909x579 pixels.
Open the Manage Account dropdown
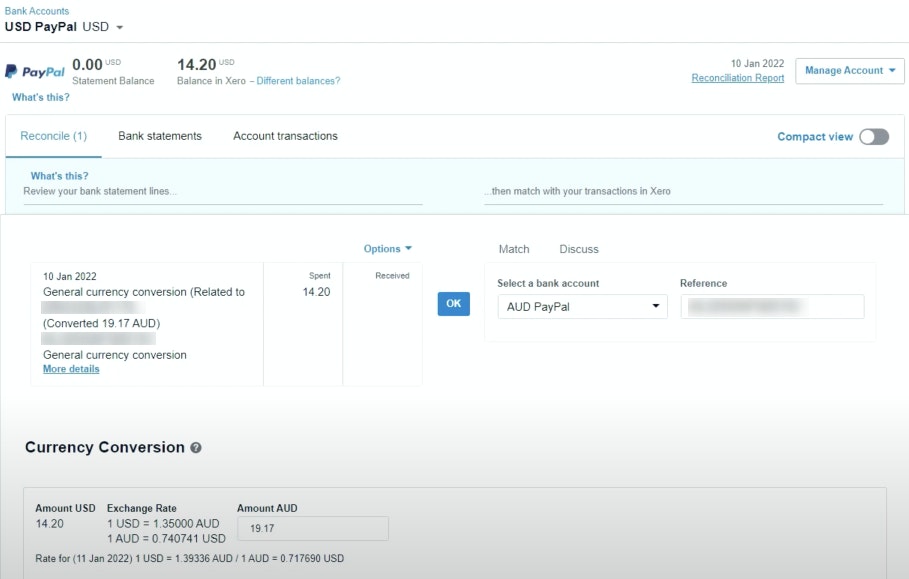[849, 71]
